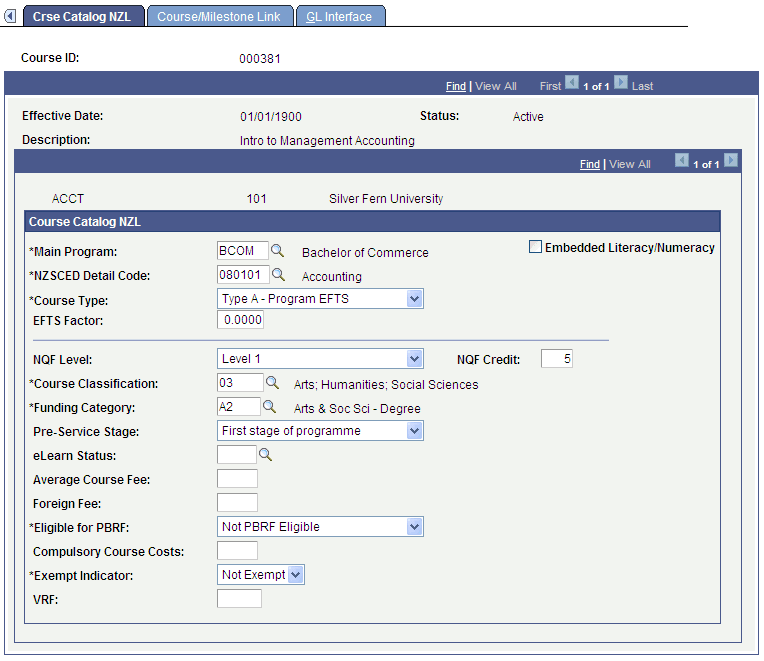The width and height of the screenshot is (764, 661).
Task: Click the tab scroll left arrow icon
Action: tap(10, 16)
